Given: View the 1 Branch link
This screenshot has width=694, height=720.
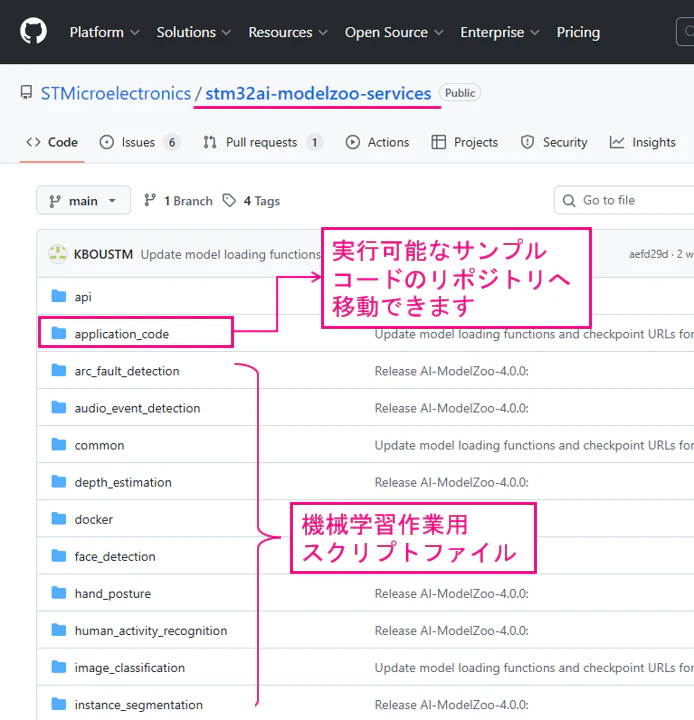Looking at the screenshot, I should pos(178,201).
